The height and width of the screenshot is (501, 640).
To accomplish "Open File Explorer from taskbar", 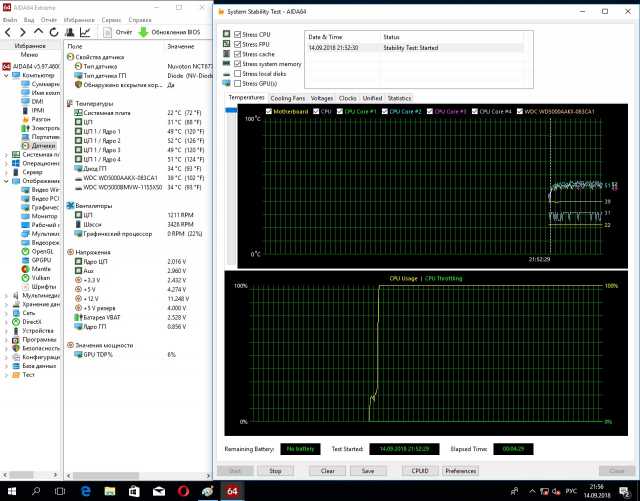I will click(x=110, y=491).
